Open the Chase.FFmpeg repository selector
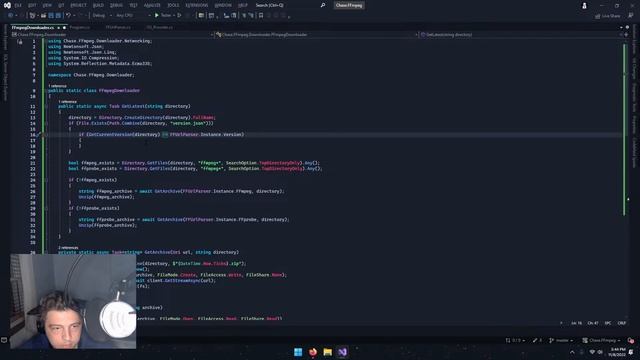This screenshot has height=360, width=640. point(602,340)
